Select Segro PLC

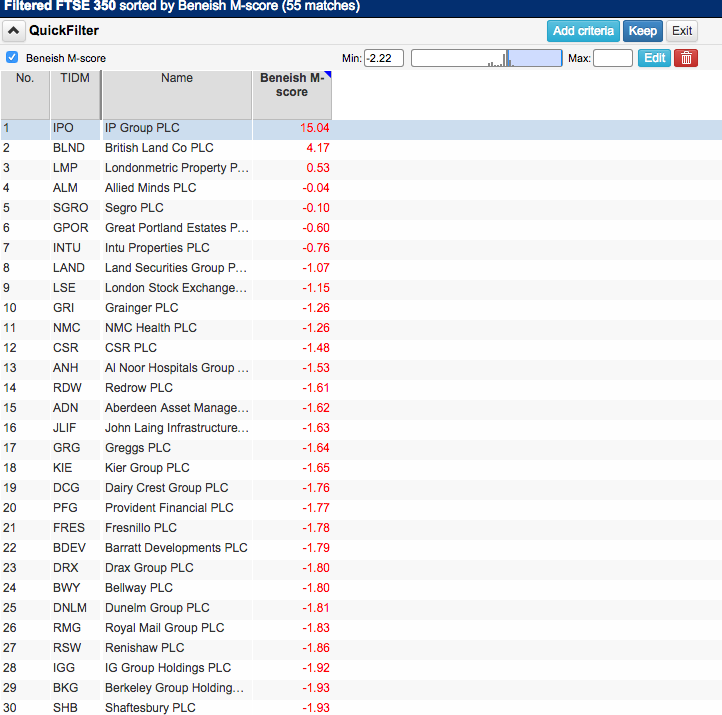pyautogui.click(x=134, y=208)
